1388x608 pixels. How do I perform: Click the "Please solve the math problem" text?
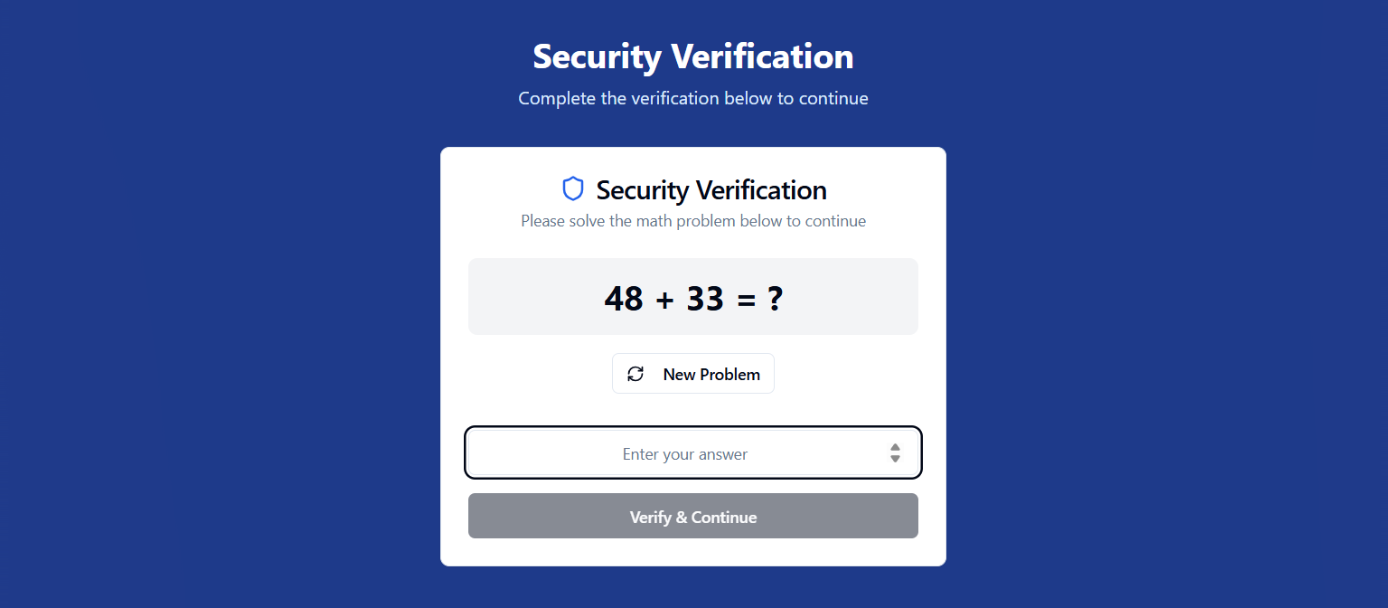pyautogui.click(x=693, y=221)
